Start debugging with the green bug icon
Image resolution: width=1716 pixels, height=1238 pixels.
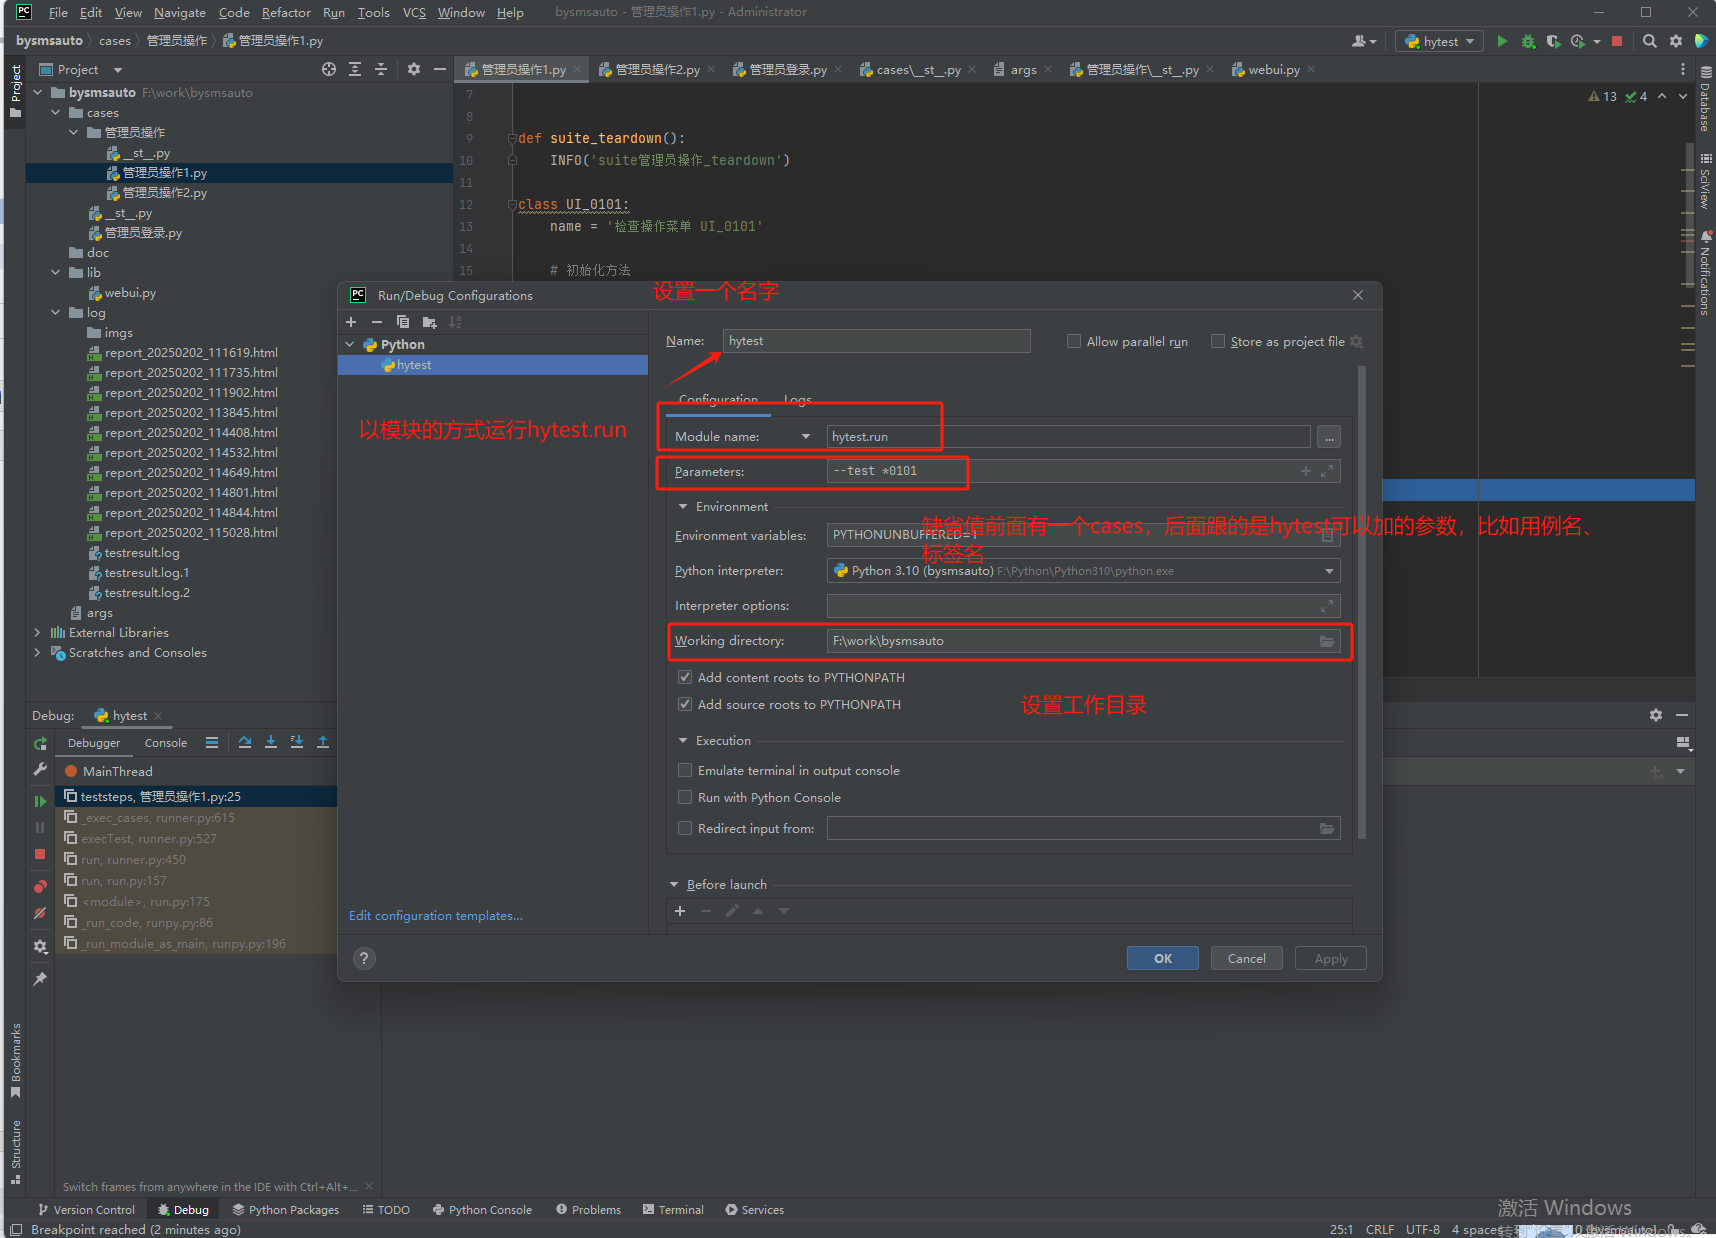[x=1528, y=41]
